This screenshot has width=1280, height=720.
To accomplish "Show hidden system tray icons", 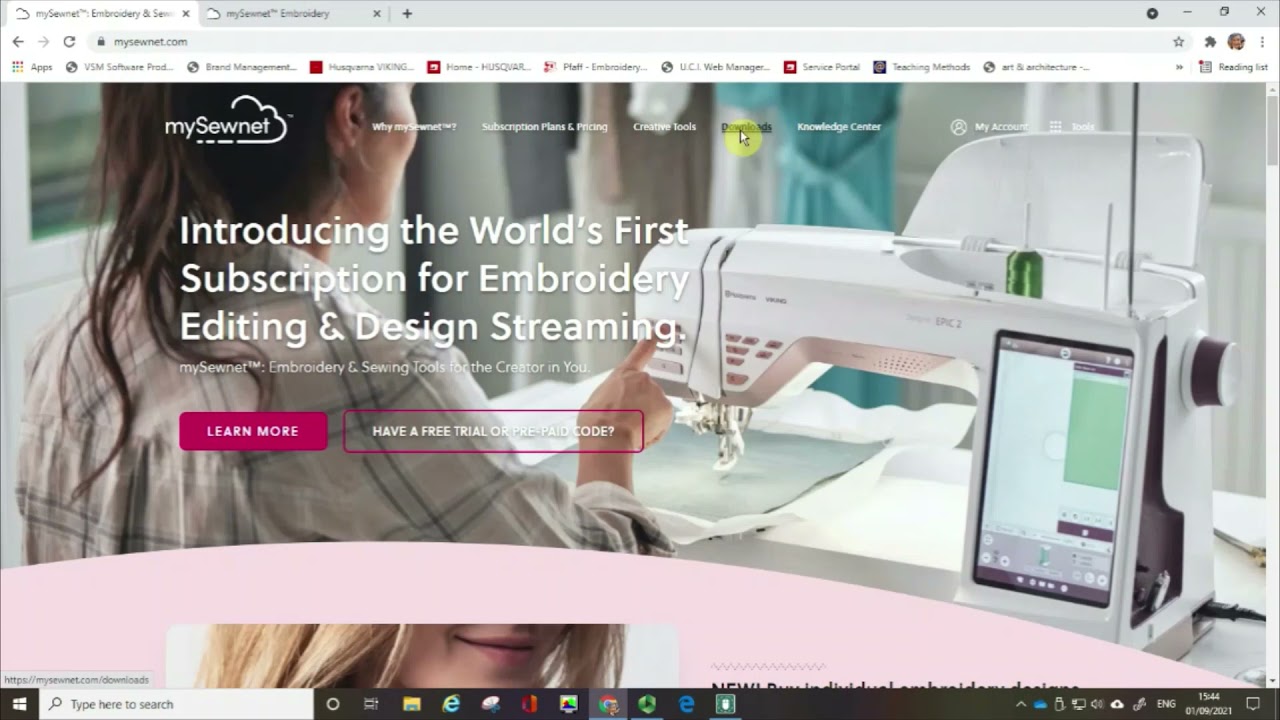I will 1021,704.
